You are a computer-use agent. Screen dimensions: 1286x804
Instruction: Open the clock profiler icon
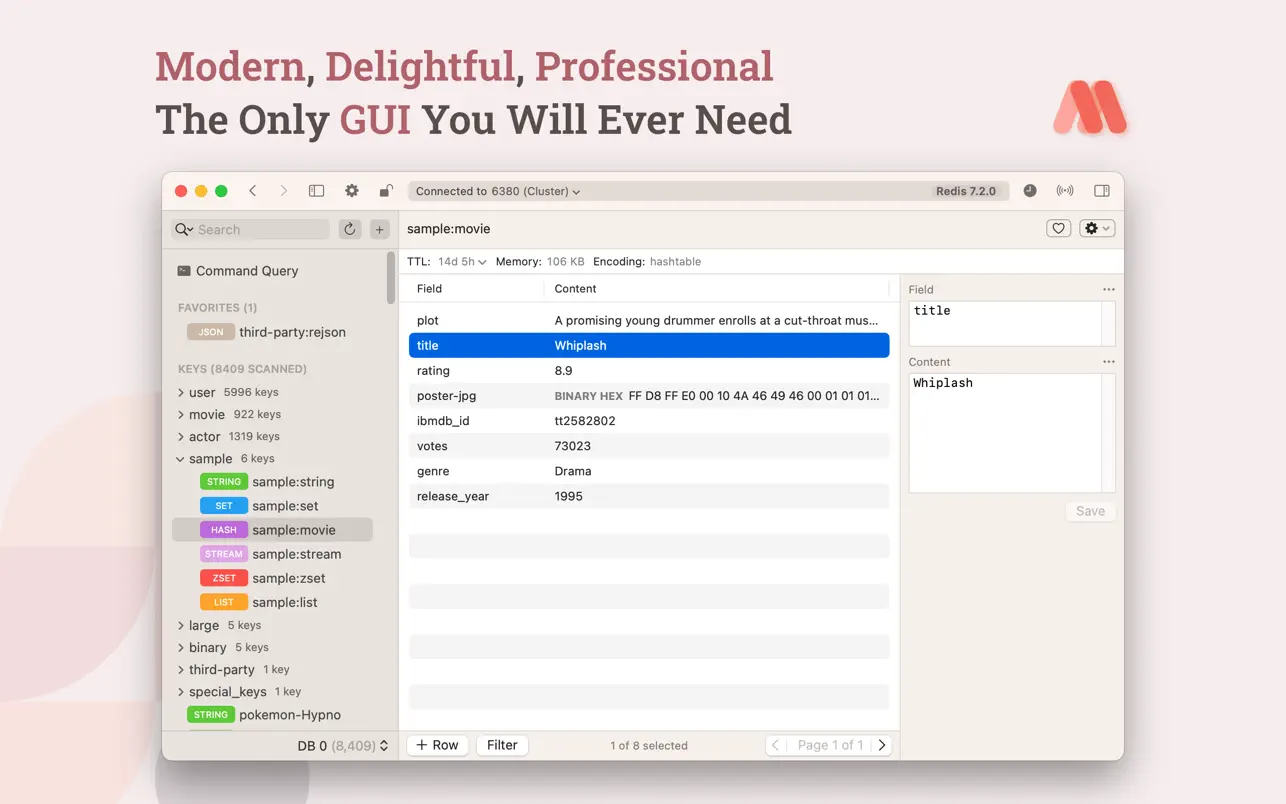1030,191
